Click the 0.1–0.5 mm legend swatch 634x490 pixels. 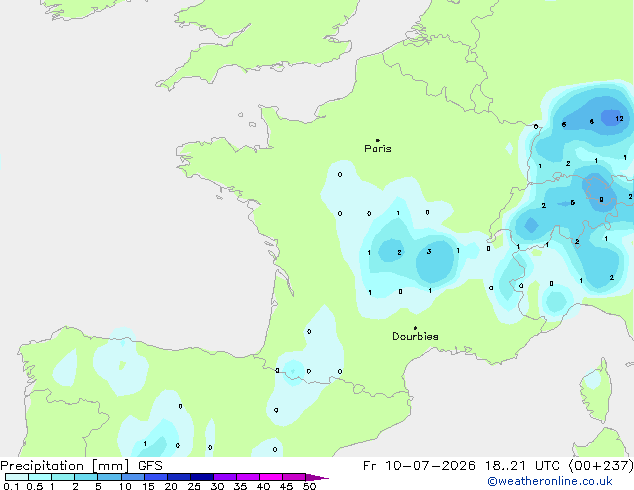[17, 477]
